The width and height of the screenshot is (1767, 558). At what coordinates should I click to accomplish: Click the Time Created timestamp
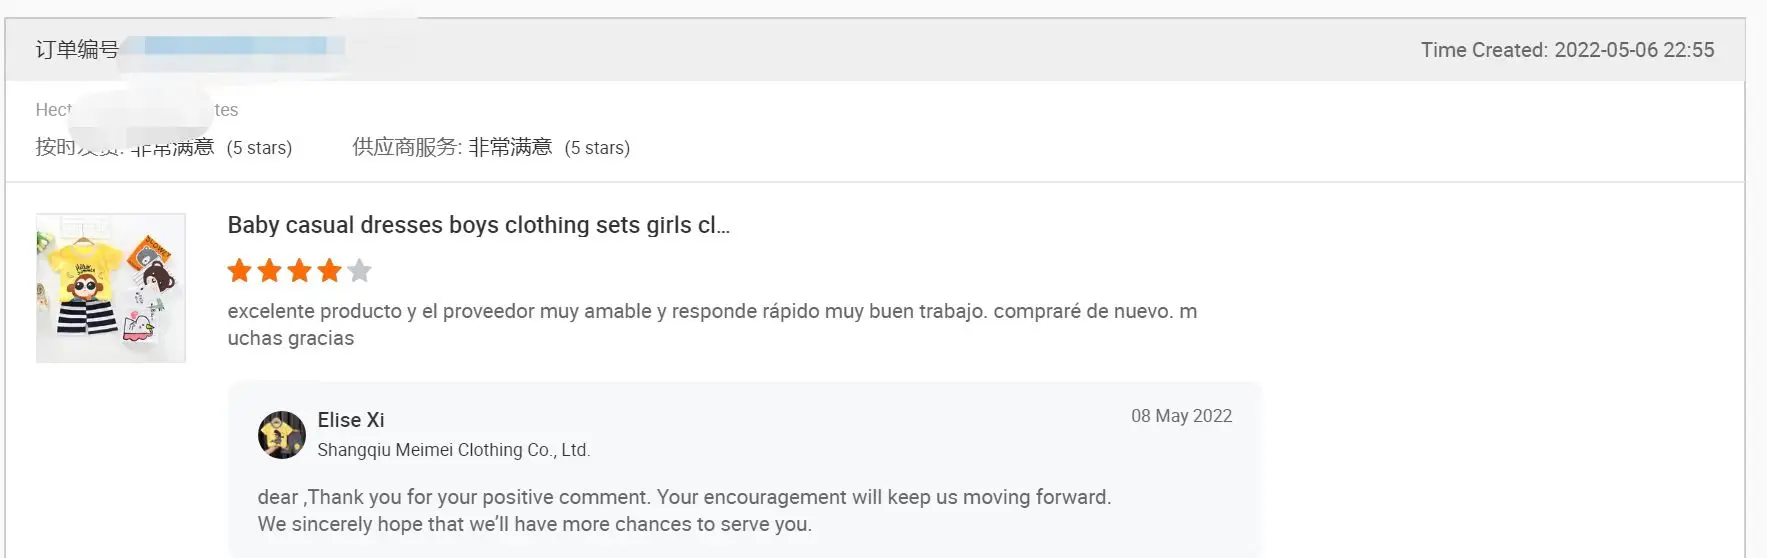(1567, 50)
